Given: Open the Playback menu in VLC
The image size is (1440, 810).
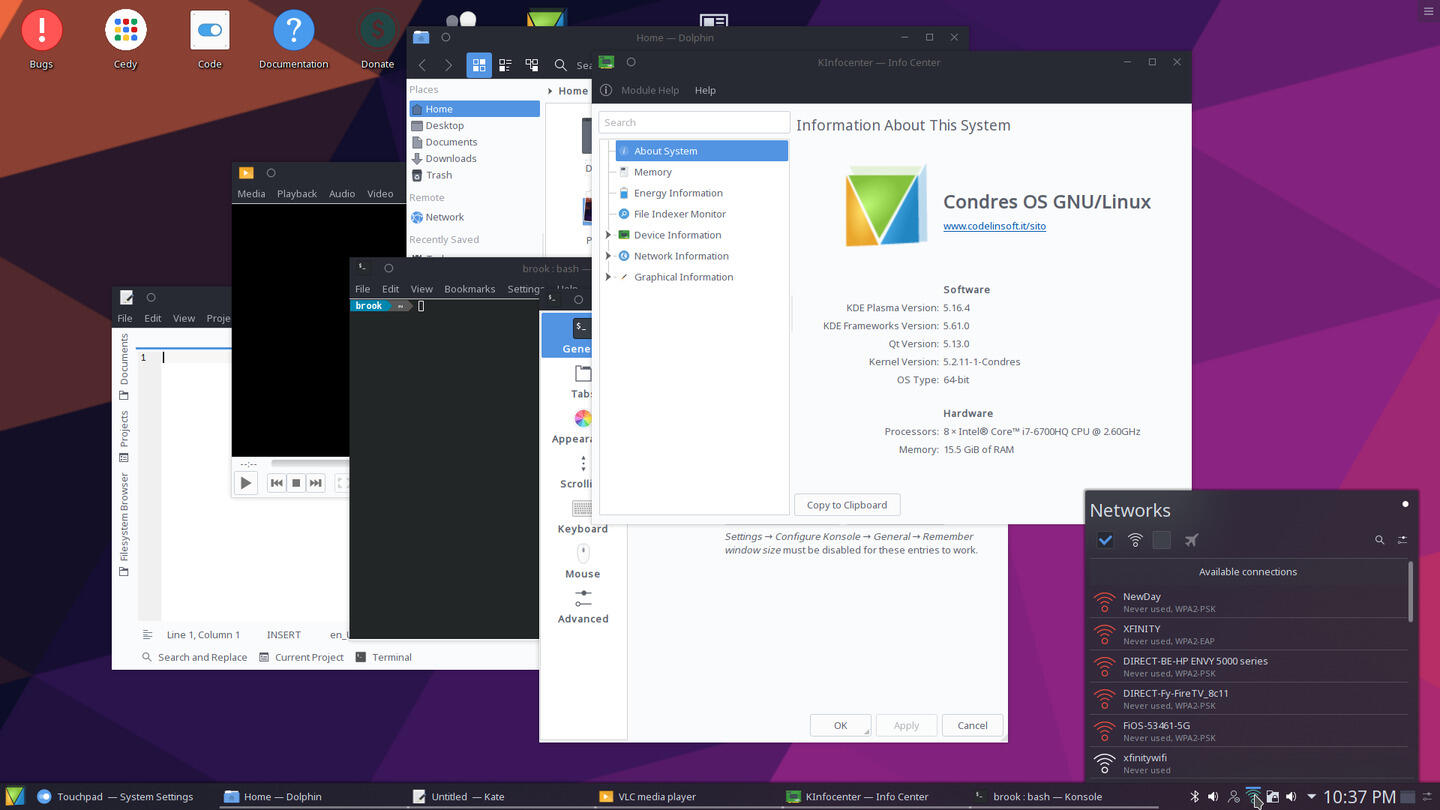Looking at the screenshot, I should [x=297, y=194].
